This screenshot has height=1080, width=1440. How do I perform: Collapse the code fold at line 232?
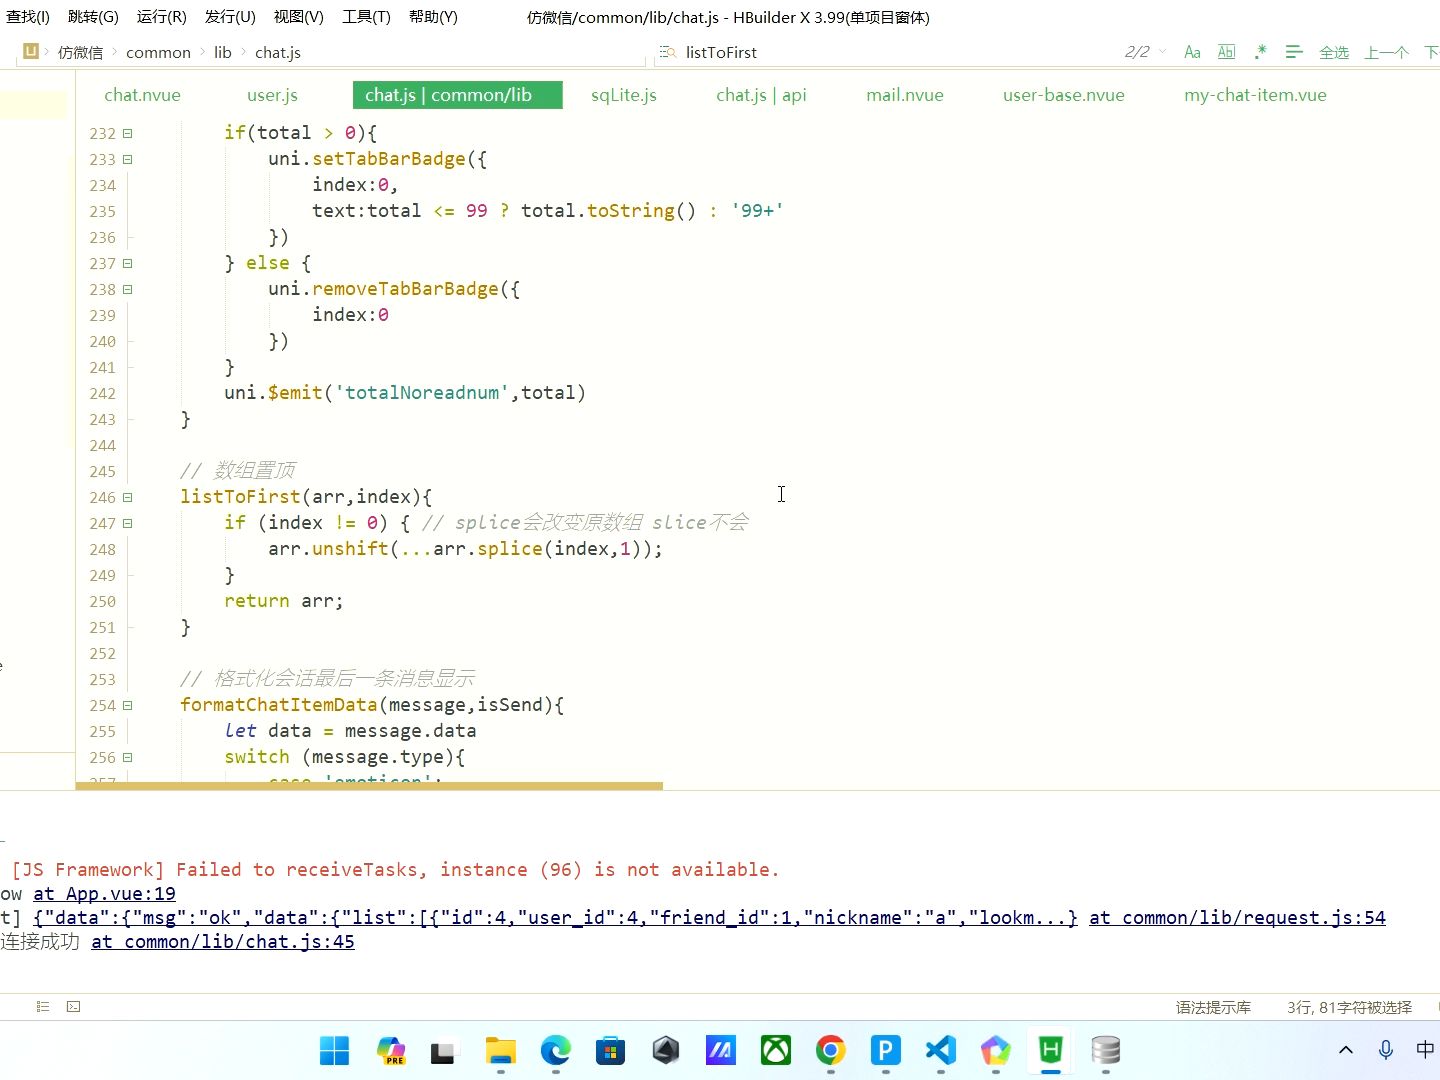tap(127, 133)
